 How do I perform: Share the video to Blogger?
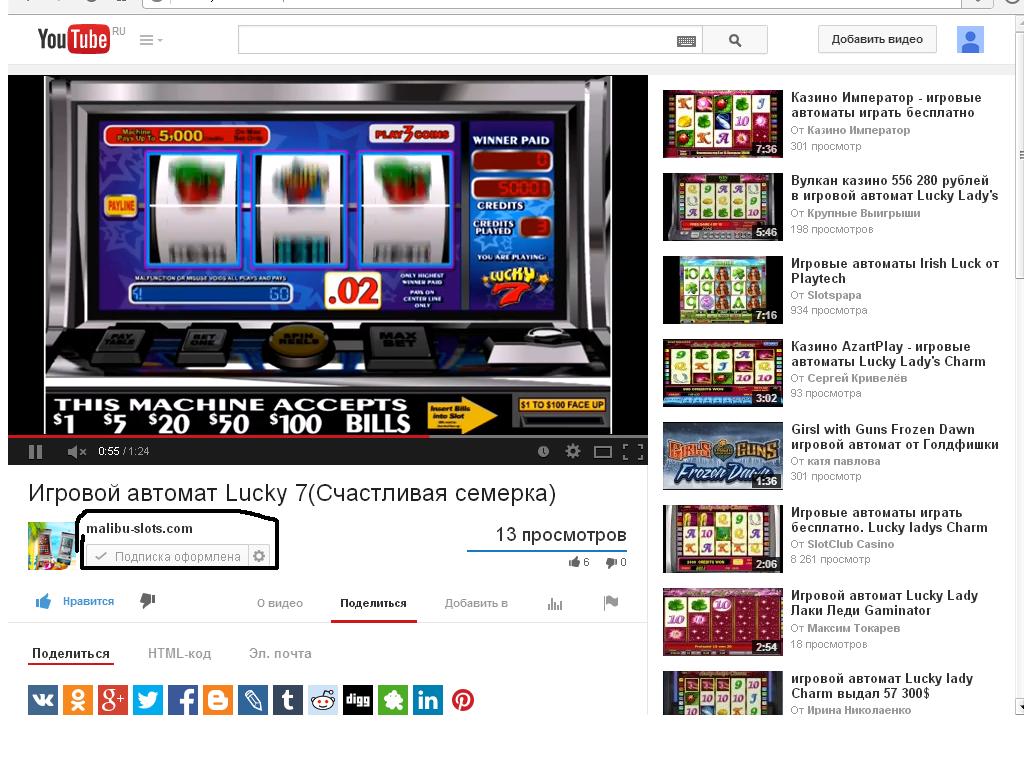[218, 700]
